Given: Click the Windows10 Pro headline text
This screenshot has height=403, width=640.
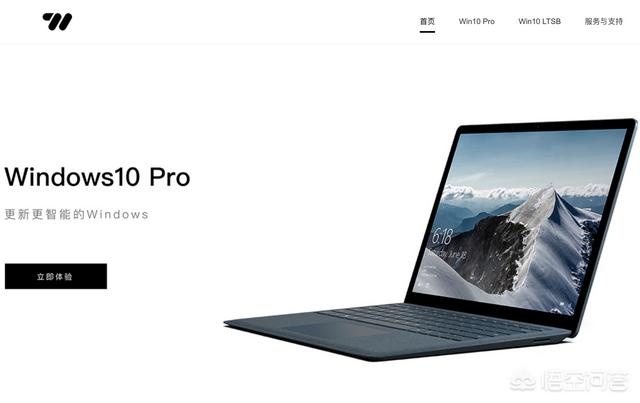Looking at the screenshot, I should click(98, 177).
